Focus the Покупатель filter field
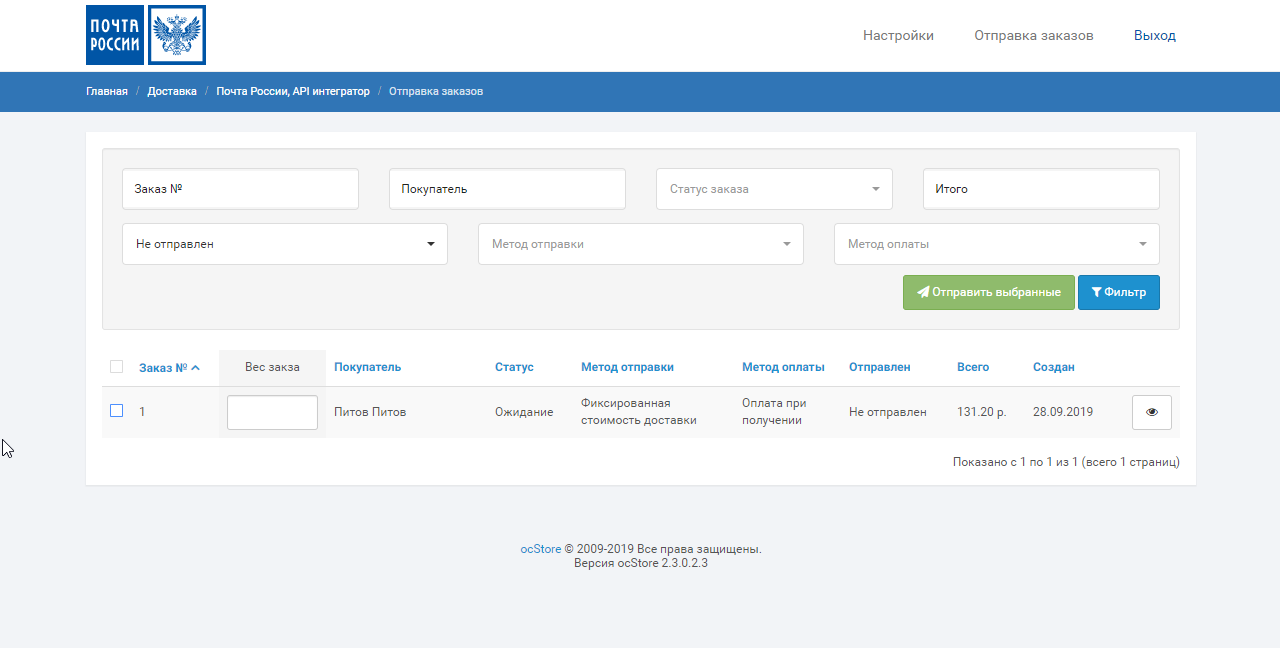Viewport: 1280px width, 648px height. tap(507, 189)
